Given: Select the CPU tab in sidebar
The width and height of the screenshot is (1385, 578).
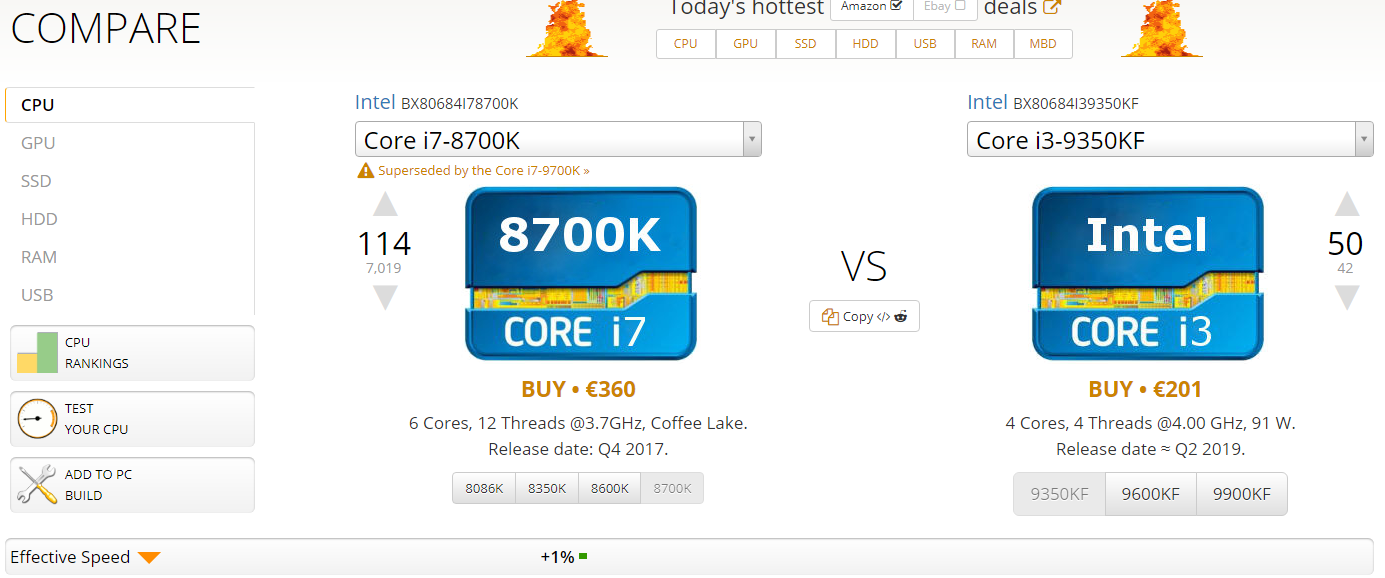Looking at the screenshot, I should coord(130,105).
